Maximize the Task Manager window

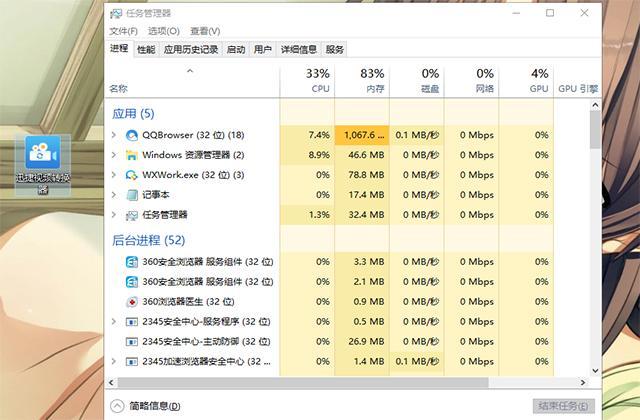(550, 13)
